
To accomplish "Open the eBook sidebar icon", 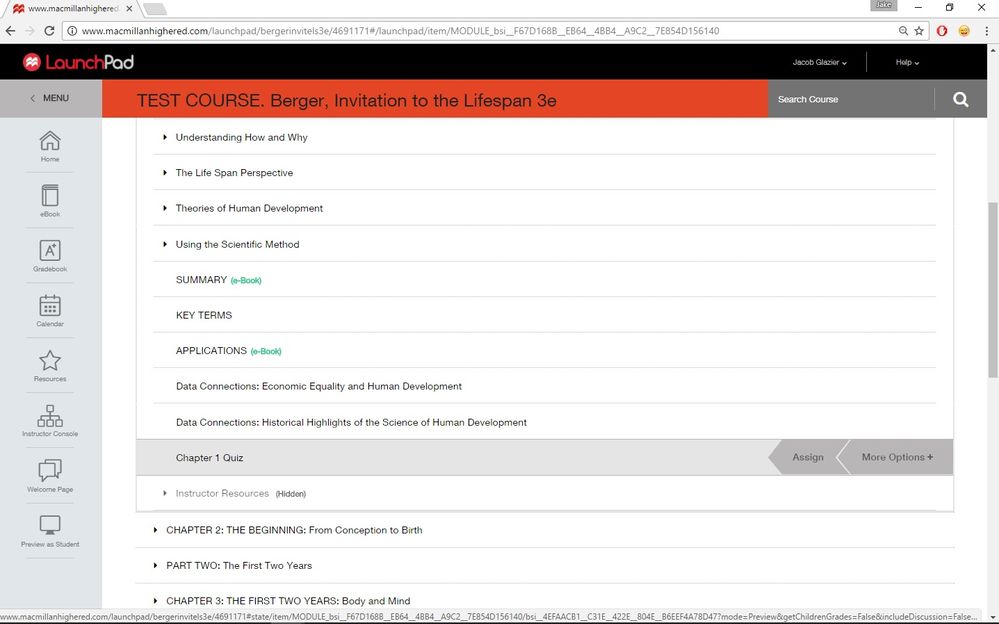I will [x=50, y=197].
